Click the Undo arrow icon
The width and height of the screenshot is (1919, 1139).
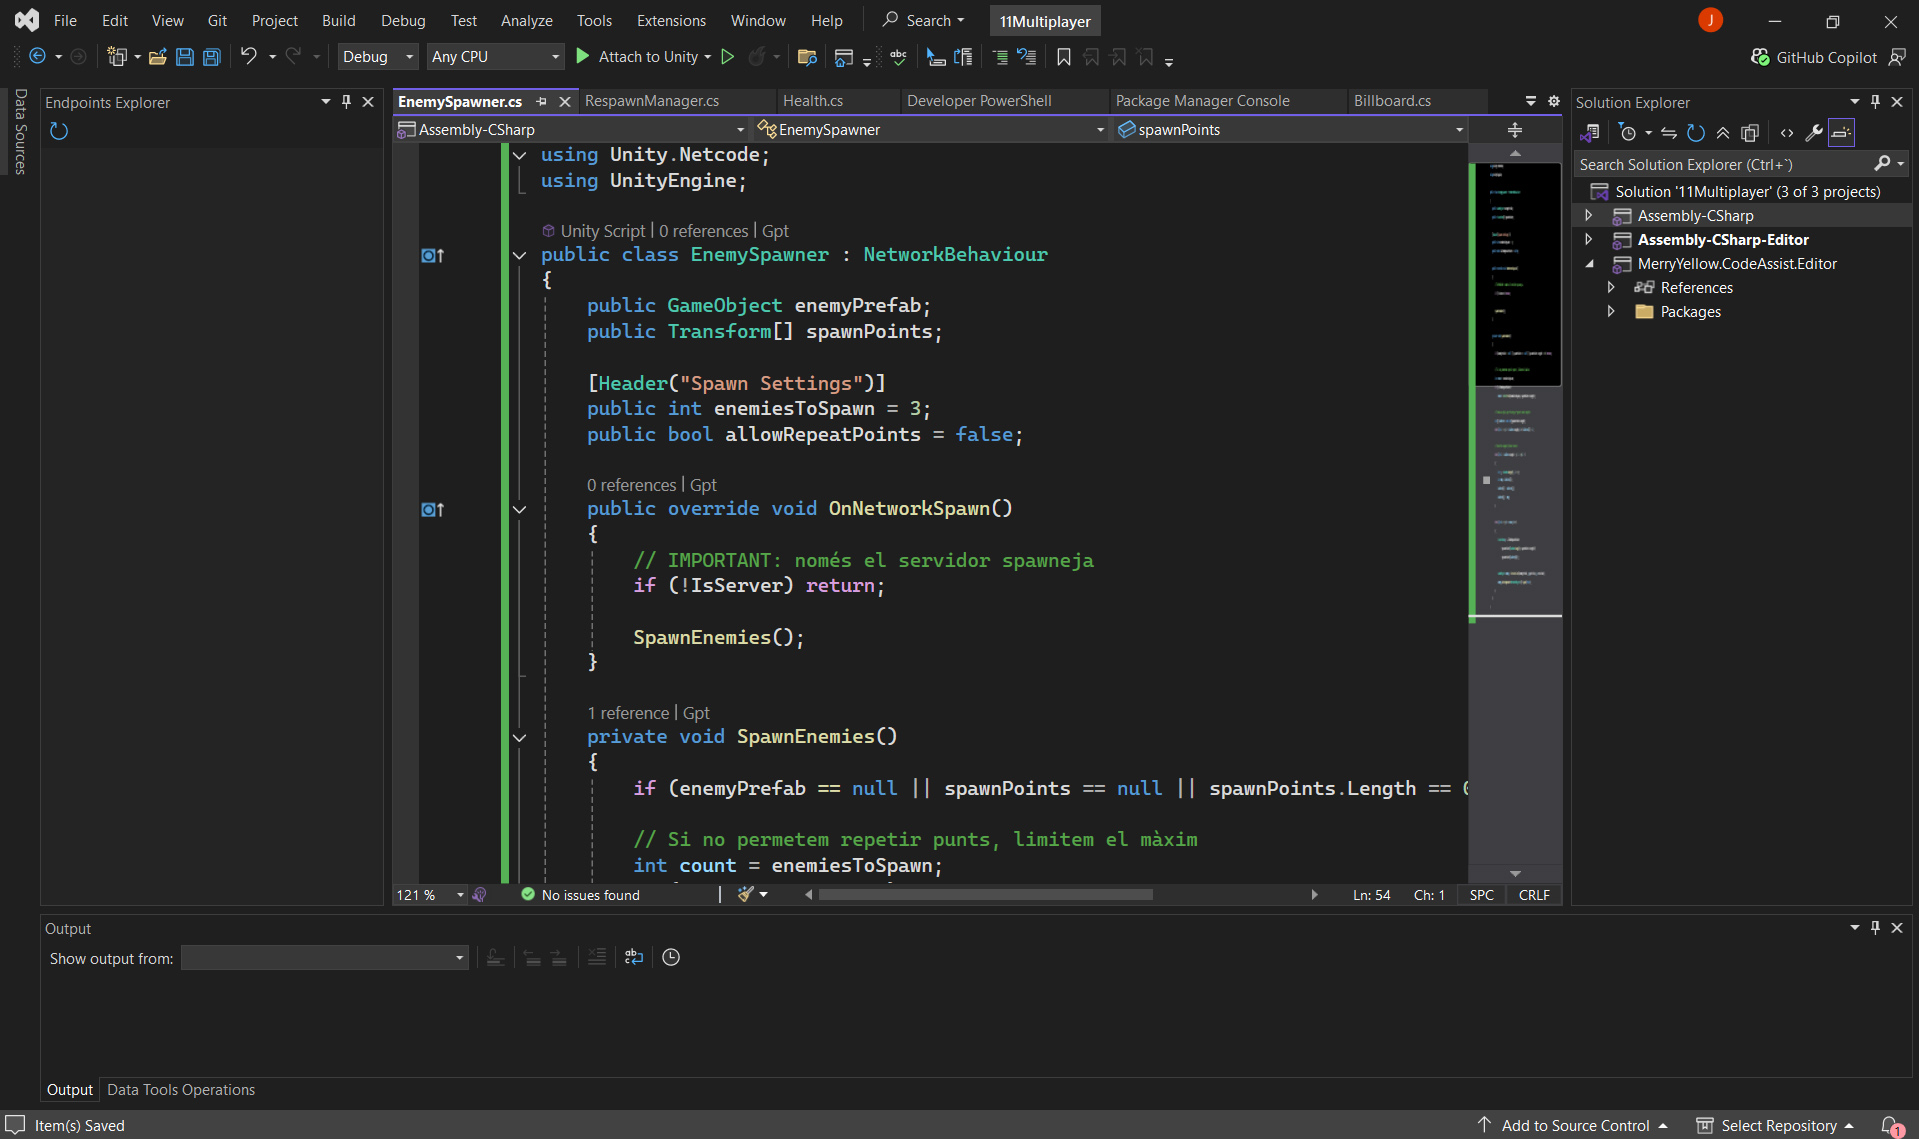[x=248, y=57]
